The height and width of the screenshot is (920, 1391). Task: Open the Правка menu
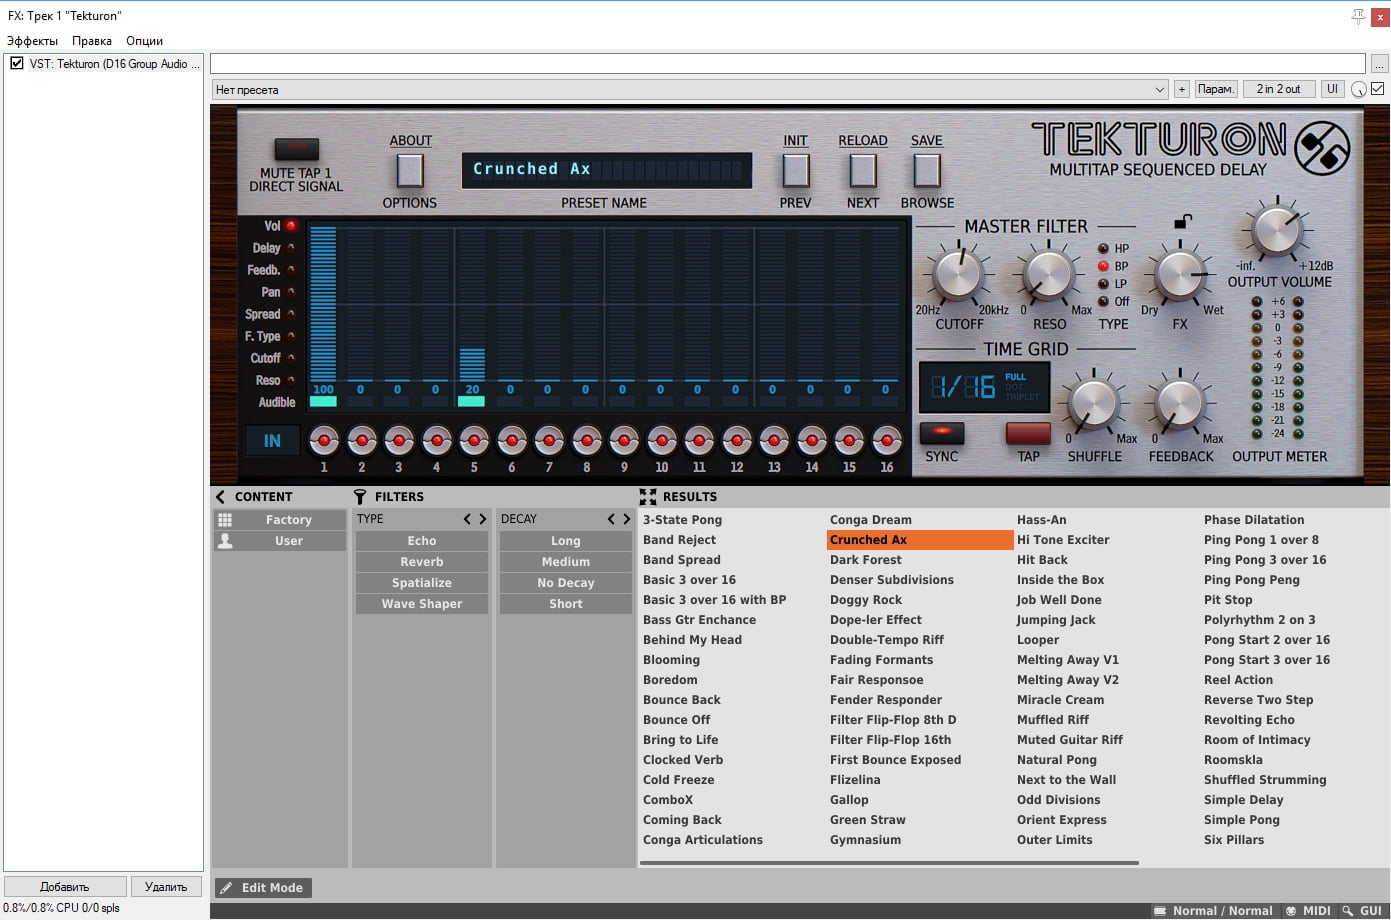pos(92,41)
